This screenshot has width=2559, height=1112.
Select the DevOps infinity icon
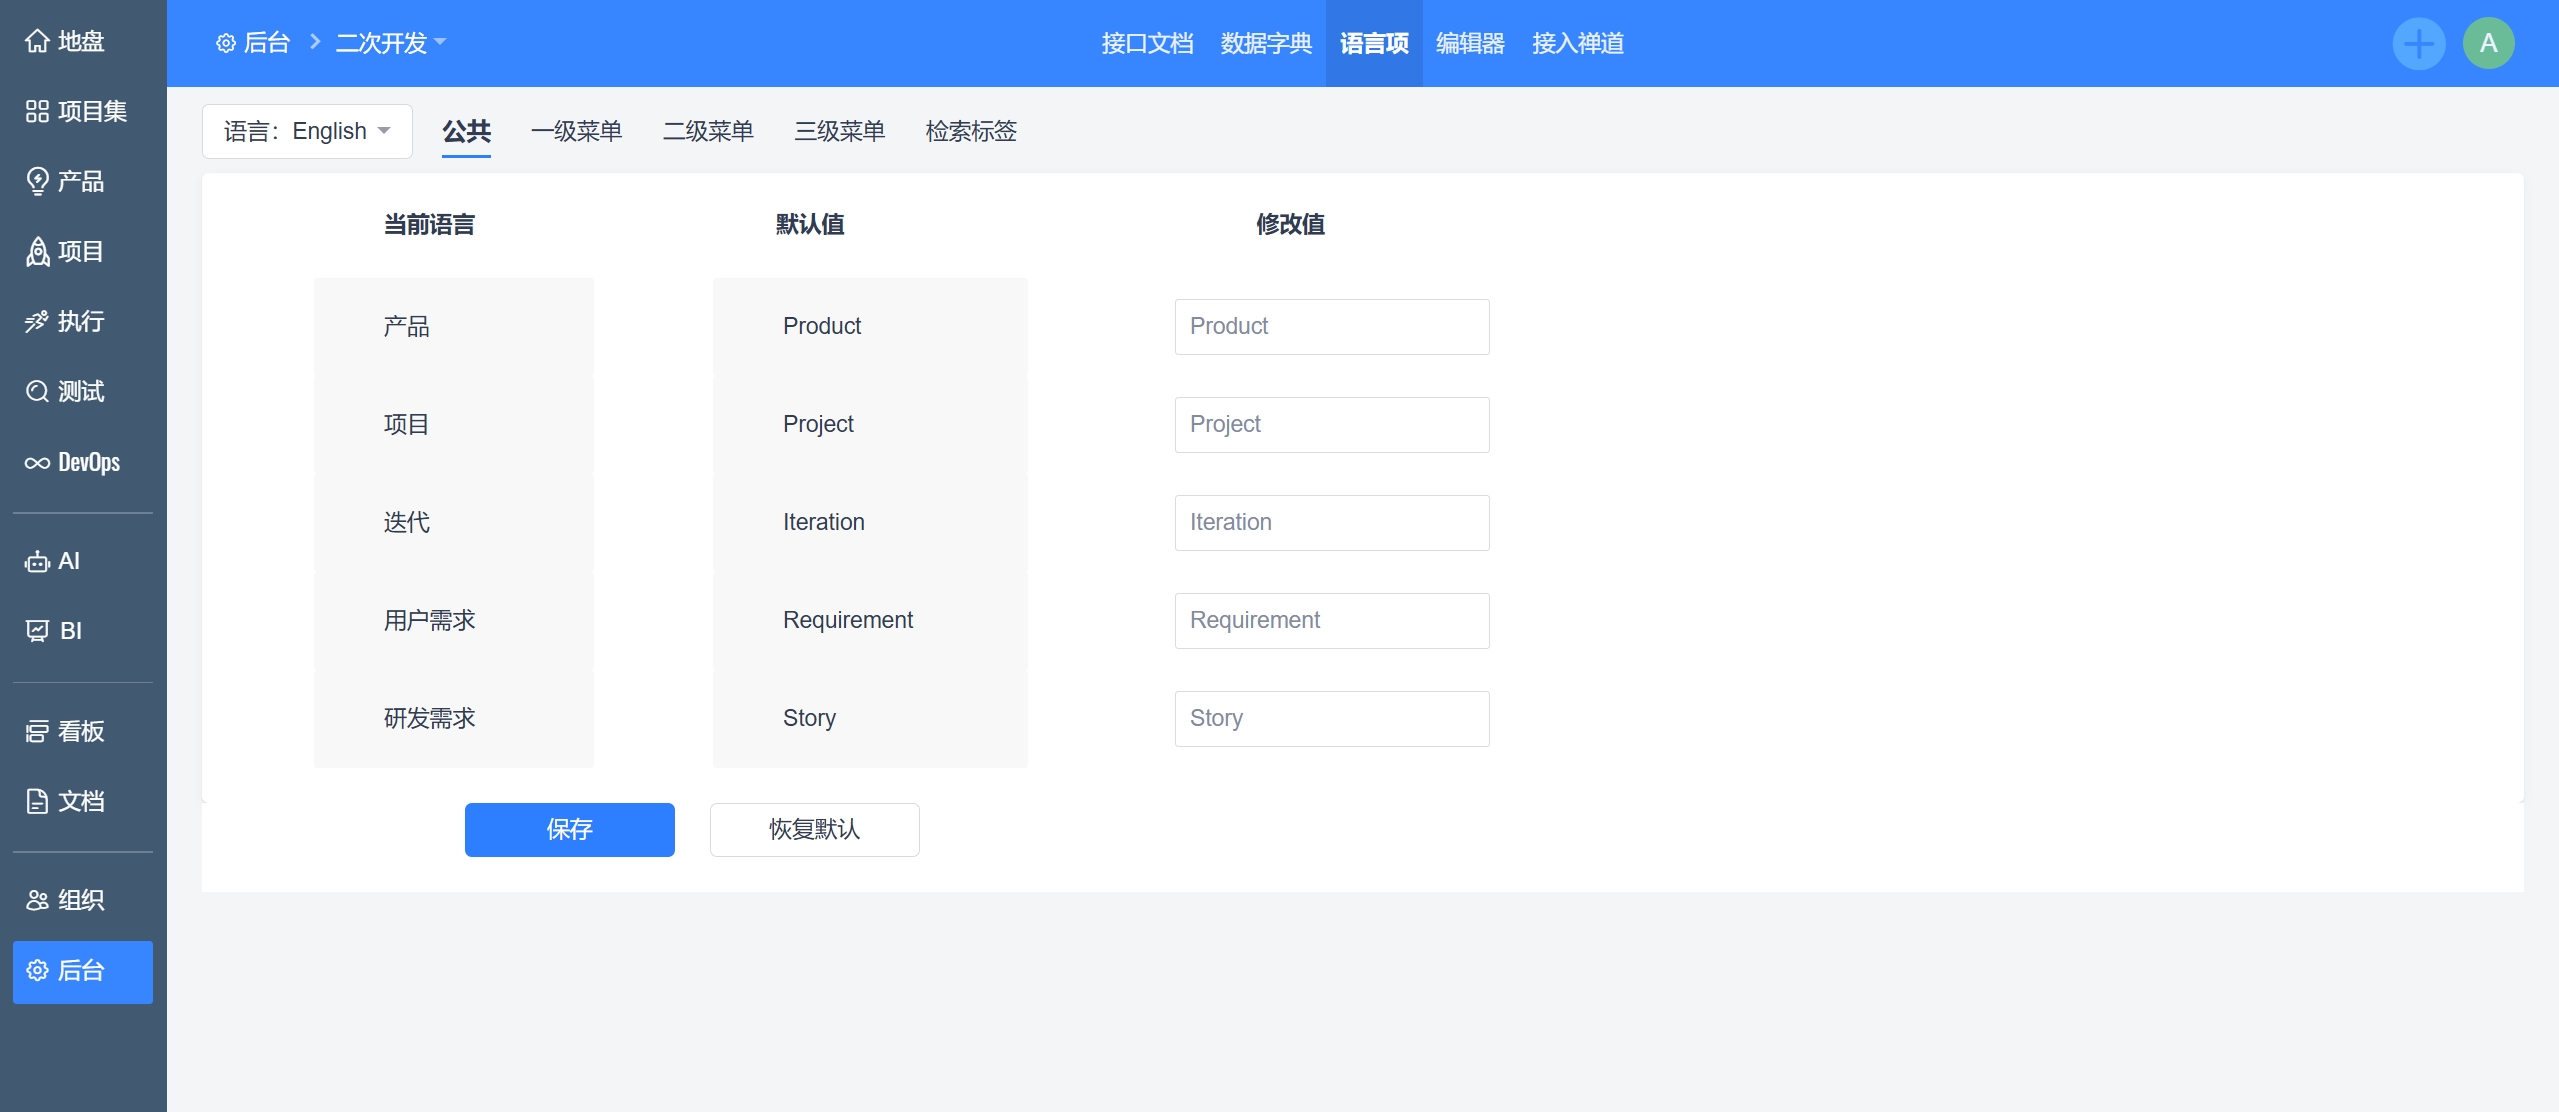(37, 462)
